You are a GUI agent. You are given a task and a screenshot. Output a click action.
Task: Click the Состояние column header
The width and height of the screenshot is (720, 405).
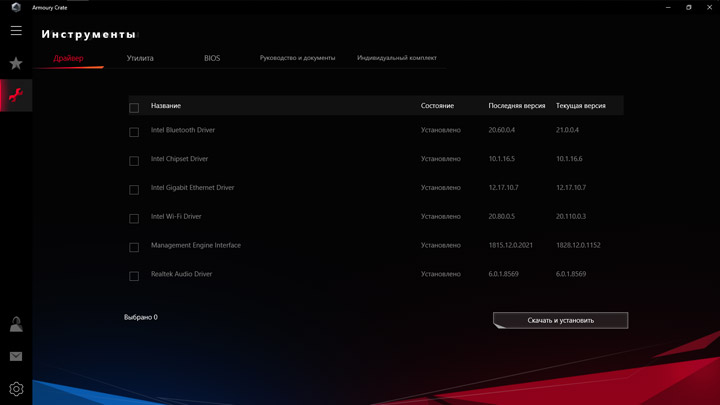(437, 106)
